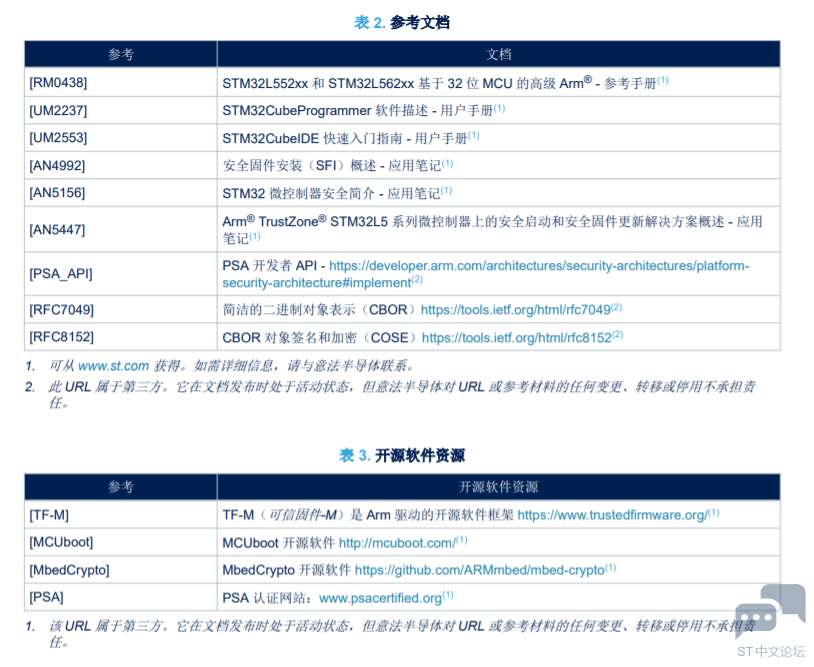Select the [RM0438] reference cell

(120, 83)
